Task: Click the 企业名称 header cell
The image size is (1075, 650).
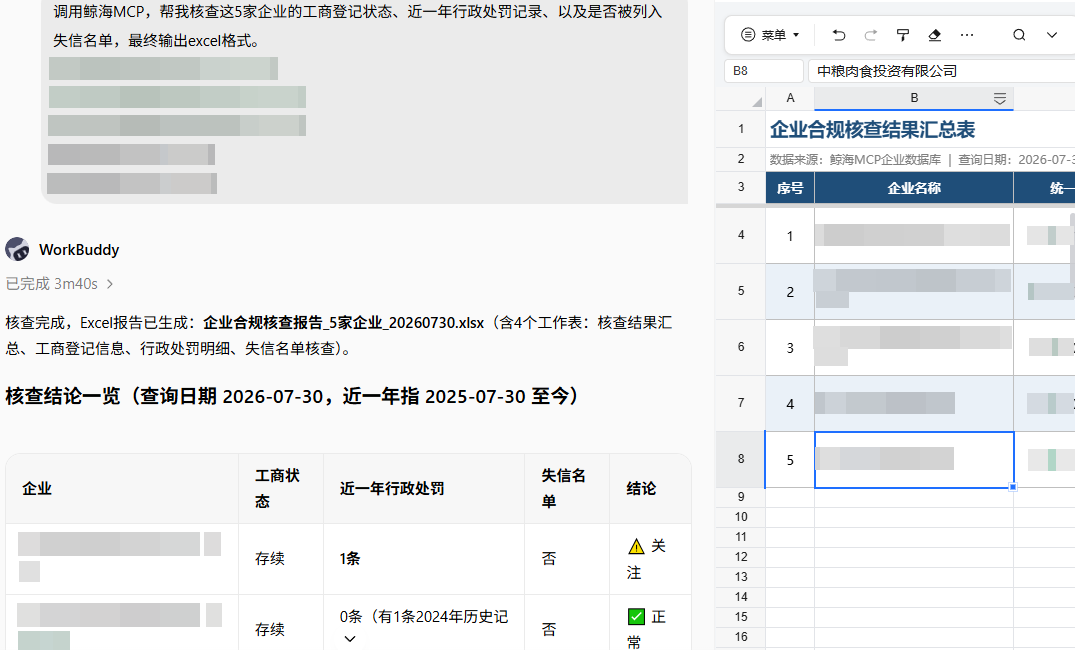Action: (914, 188)
